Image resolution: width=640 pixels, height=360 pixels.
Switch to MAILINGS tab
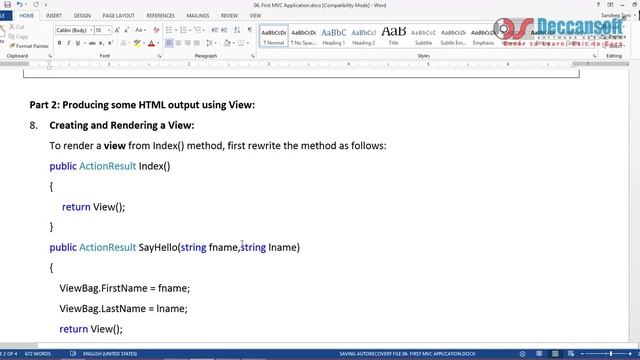(198, 16)
